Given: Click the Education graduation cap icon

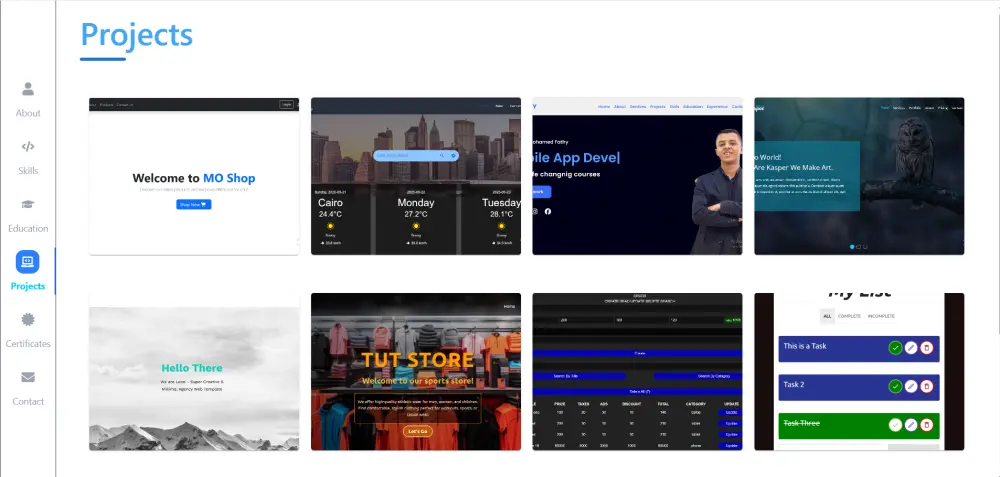Looking at the screenshot, I should click(x=28, y=204).
